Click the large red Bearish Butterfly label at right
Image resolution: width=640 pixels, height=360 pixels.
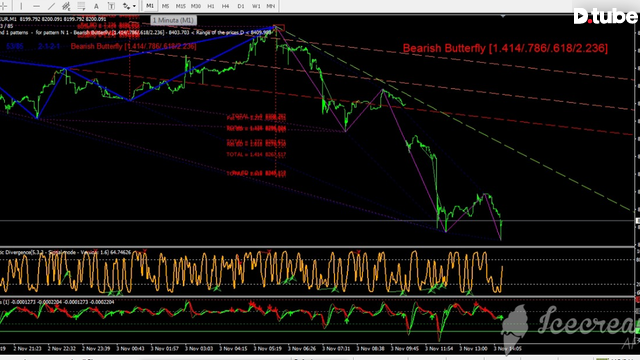pyautogui.click(x=505, y=48)
